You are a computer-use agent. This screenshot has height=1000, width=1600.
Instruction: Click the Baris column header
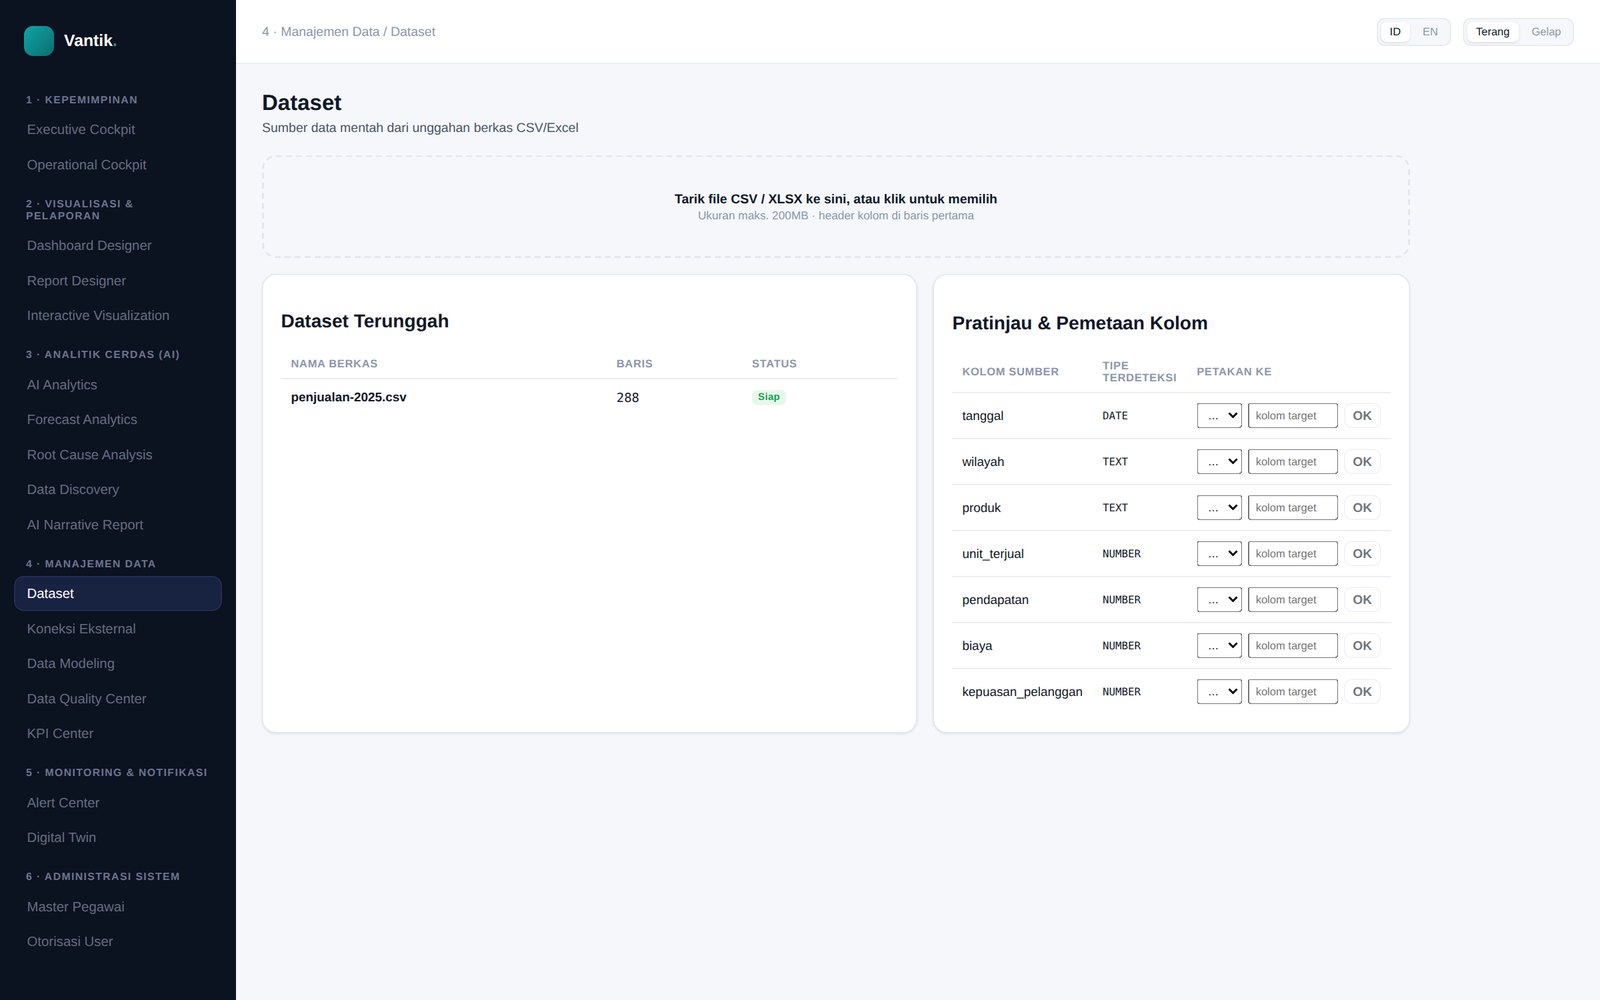(x=634, y=364)
